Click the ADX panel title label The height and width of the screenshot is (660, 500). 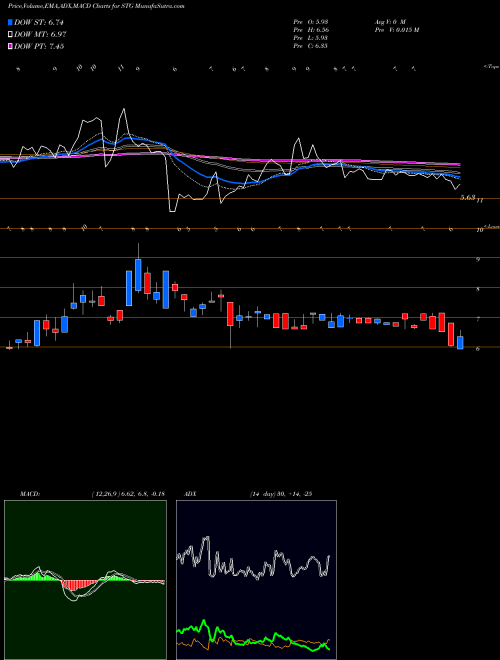[x=190, y=494]
